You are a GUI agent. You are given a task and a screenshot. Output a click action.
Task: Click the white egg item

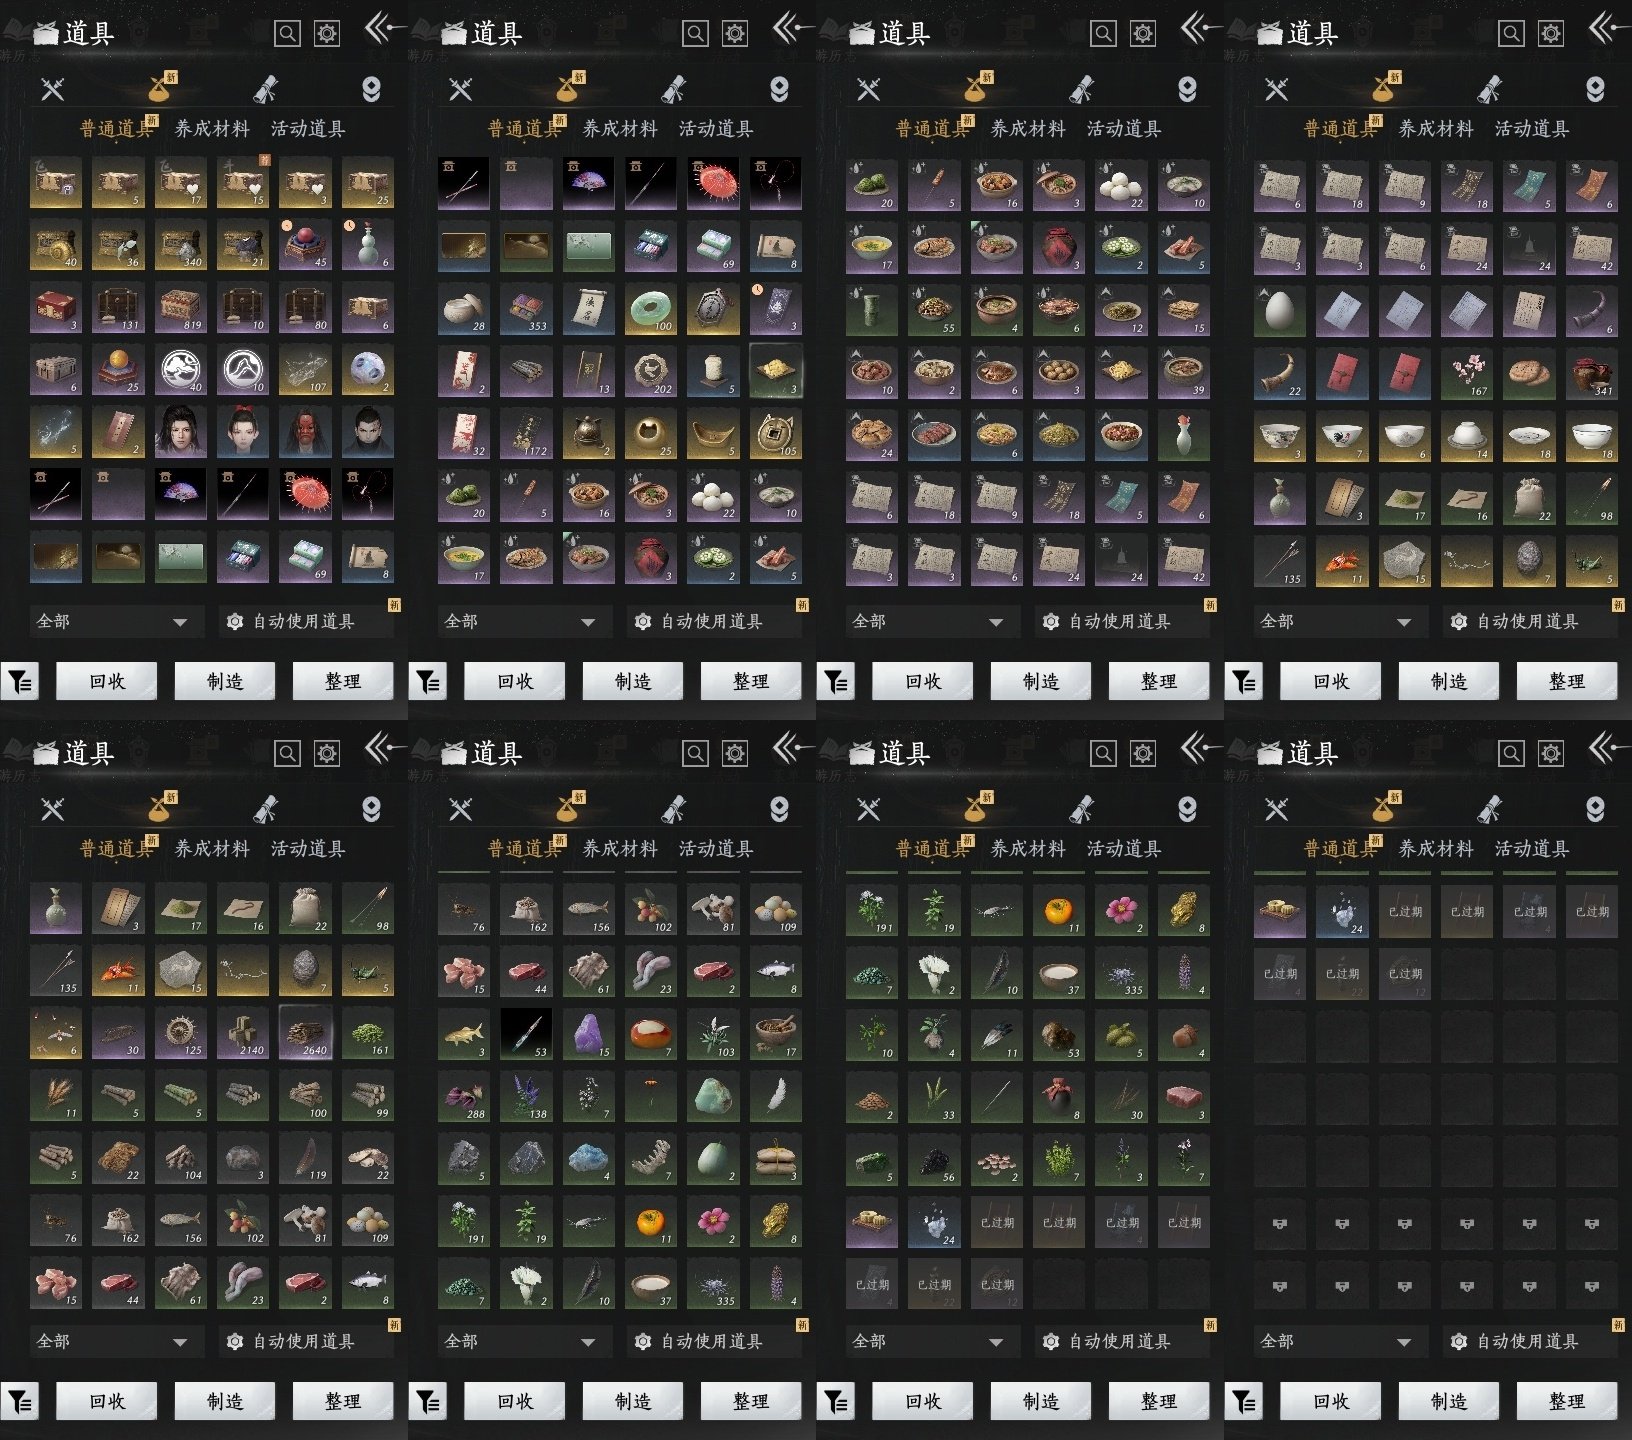(1279, 309)
